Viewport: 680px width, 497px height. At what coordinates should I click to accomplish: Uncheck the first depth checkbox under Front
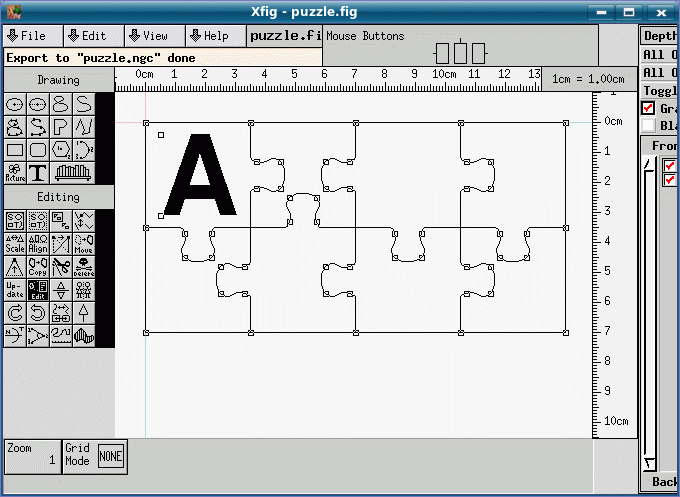coord(670,165)
